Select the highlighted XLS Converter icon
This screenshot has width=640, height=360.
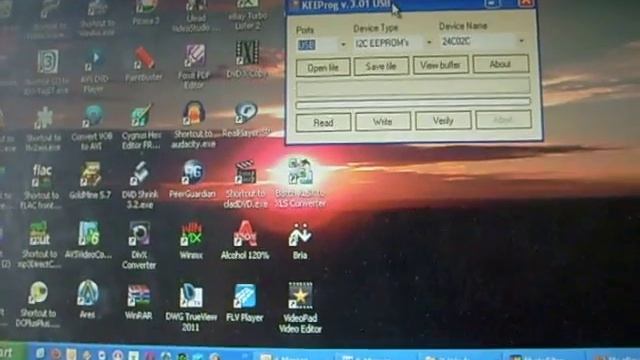(300, 182)
